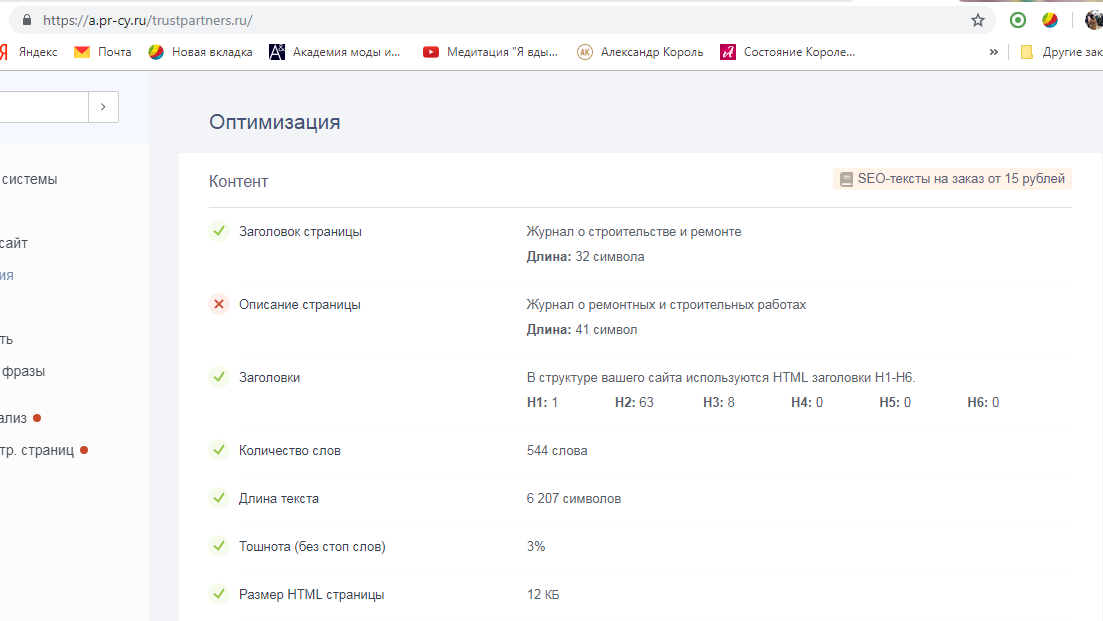
Task: Click the green check beside Количество слов
Action: click(x=219, y=450)
